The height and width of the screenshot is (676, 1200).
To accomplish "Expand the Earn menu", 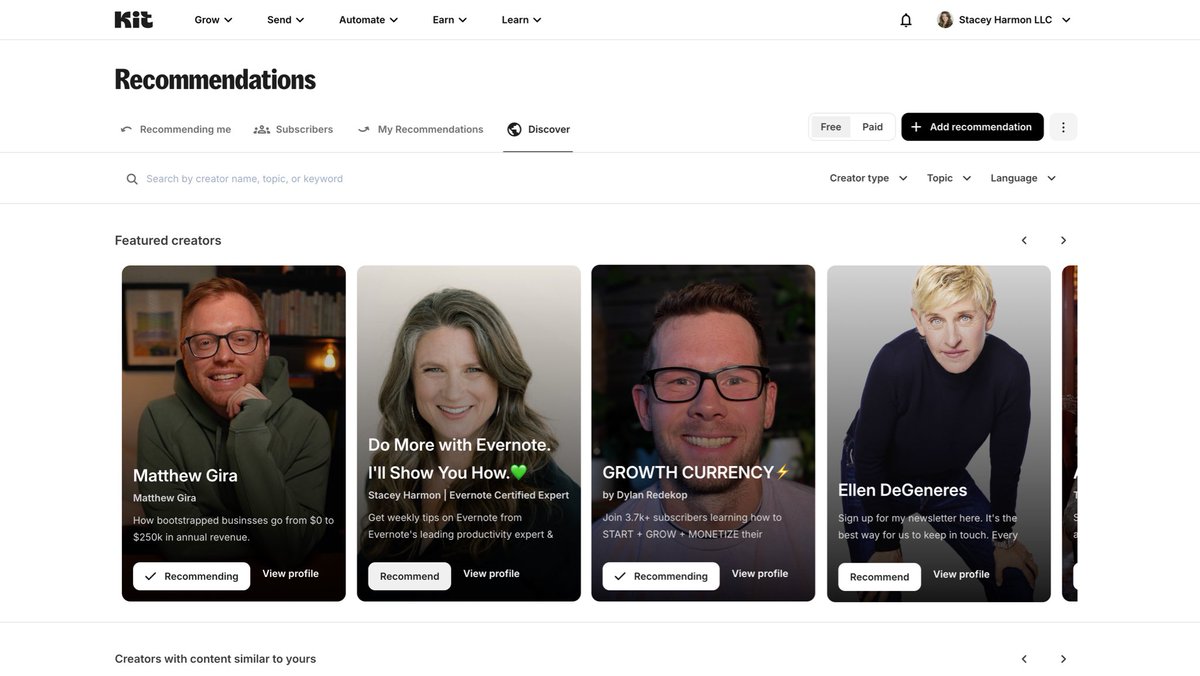I will [449, 20].
